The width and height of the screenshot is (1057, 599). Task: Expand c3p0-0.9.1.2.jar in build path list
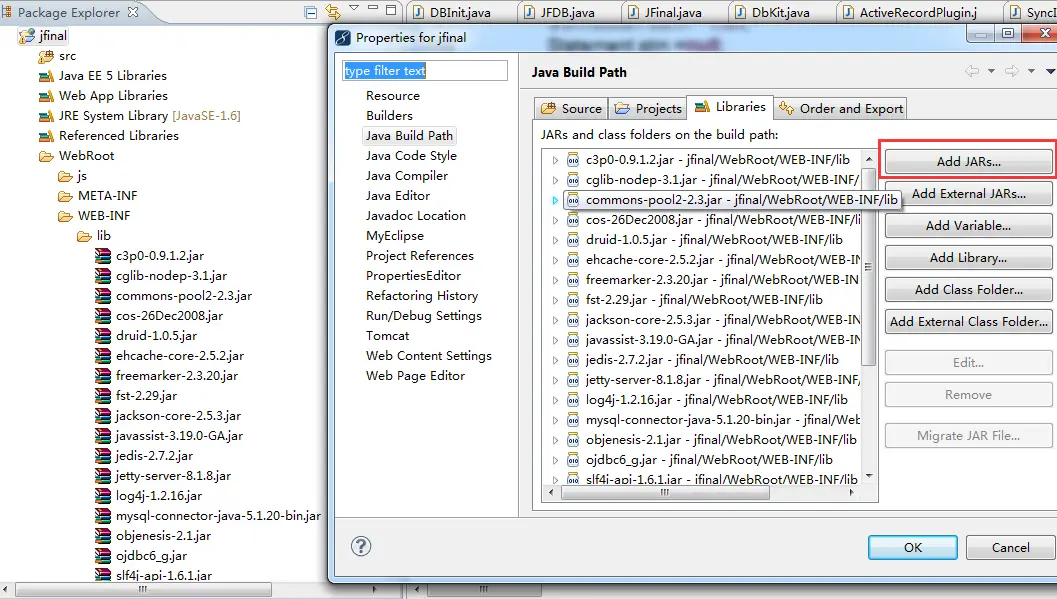tap(555, 160)
